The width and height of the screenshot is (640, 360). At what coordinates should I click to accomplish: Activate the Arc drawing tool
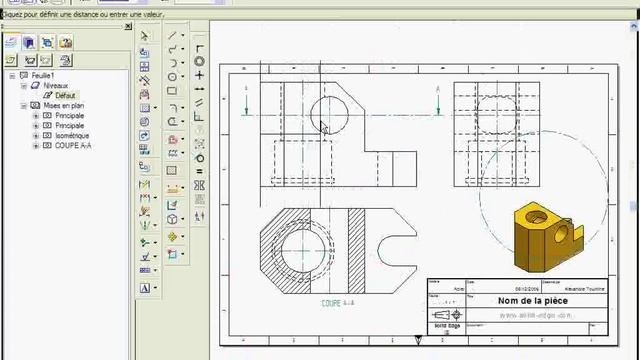[172, 63]
